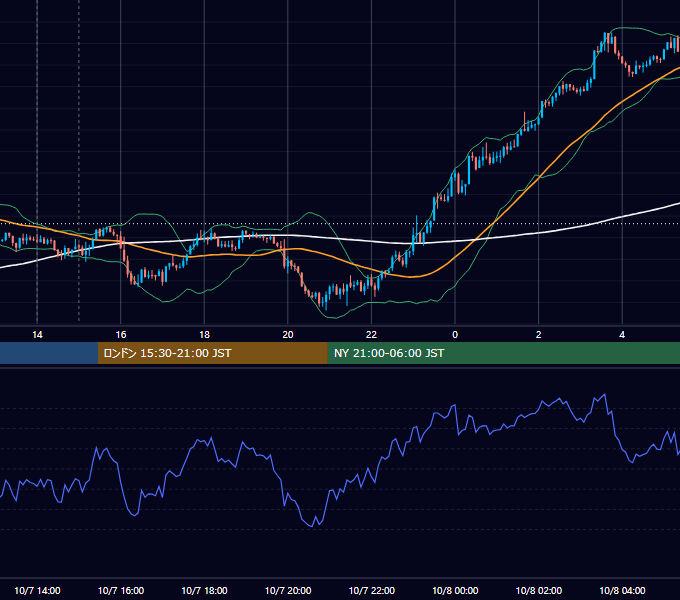The width and height of the screenshot is (680, 600).
Task: Click the 10/7 14:00 time label
Action: coord(37,590)
